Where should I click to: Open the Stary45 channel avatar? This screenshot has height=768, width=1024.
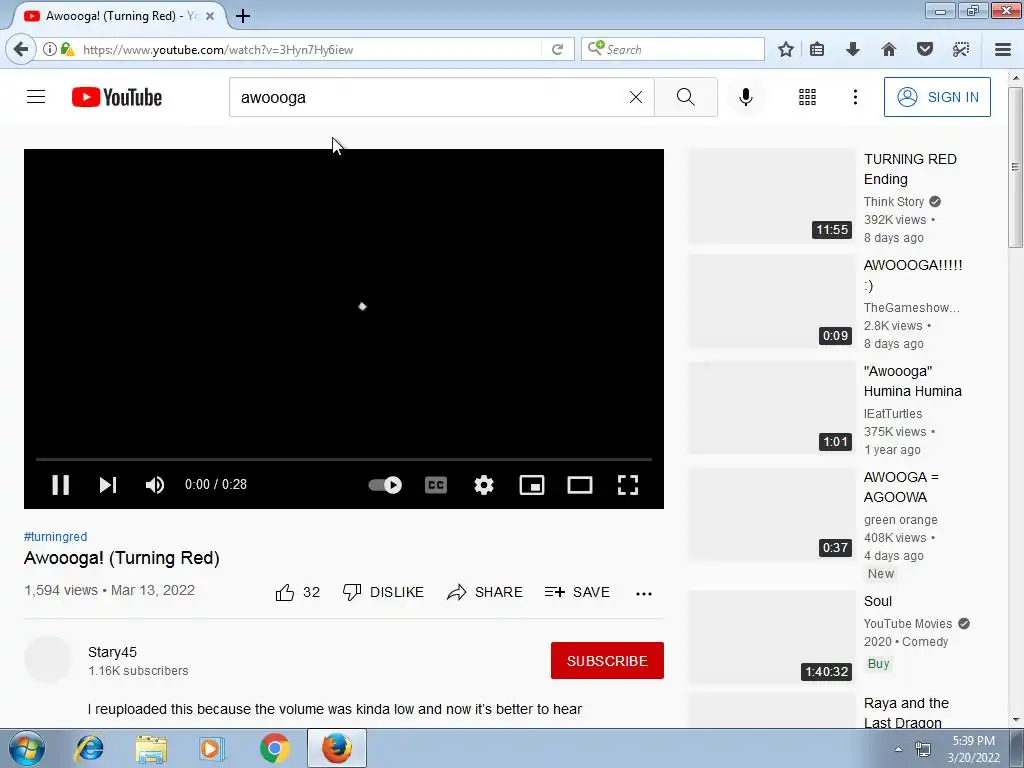(x=48, y=660)
